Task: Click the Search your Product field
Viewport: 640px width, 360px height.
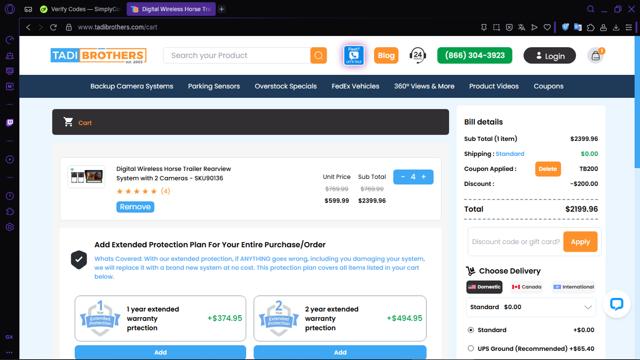Action: pyautogui.click(x=237, y=56)
